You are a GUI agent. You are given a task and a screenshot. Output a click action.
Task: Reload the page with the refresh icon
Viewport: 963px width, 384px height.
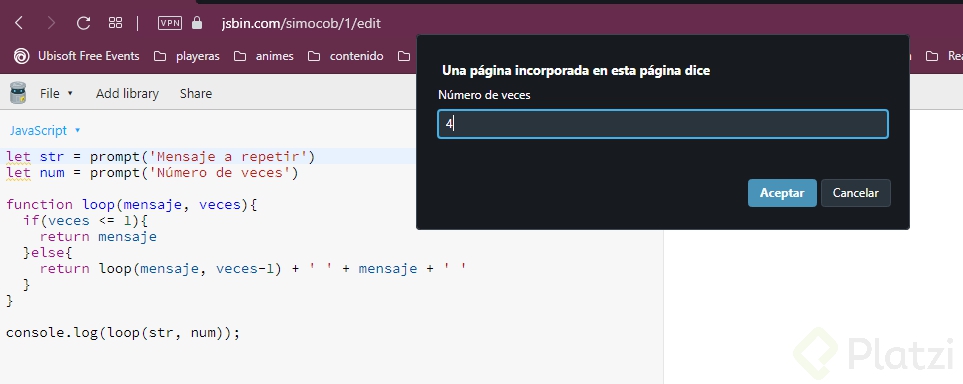84,23
